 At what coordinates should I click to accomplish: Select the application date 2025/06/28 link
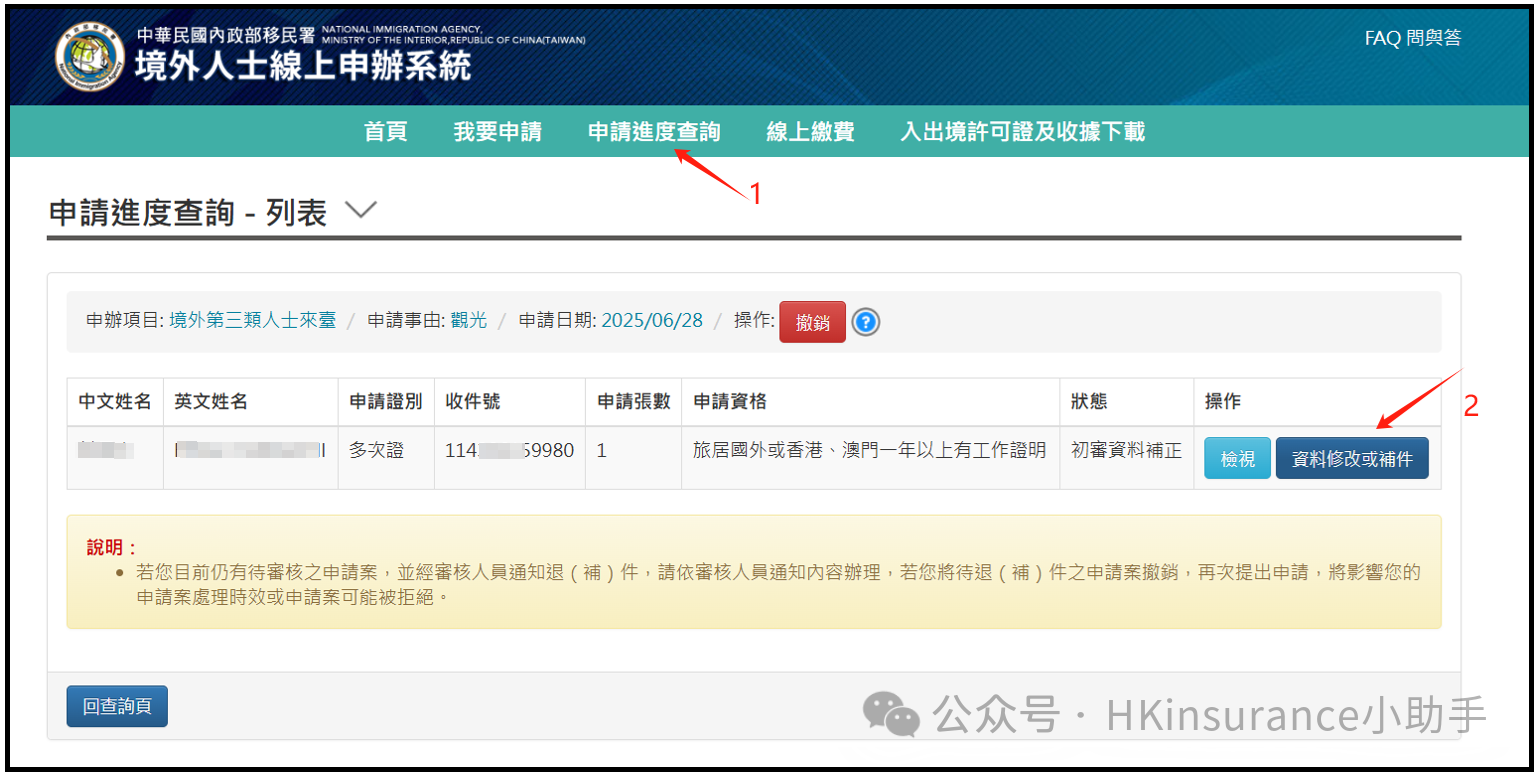coord(652,322)
